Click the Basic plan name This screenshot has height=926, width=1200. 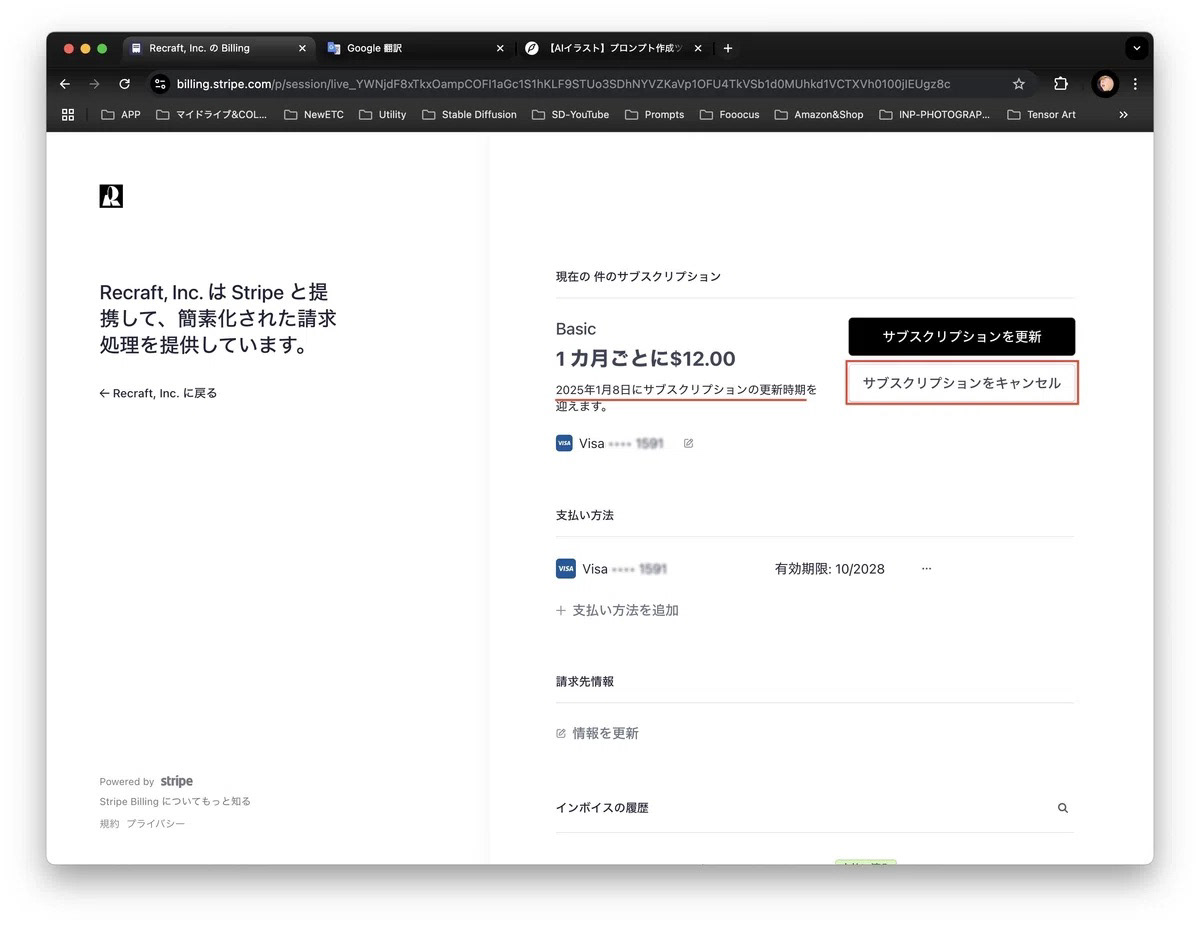(576, 329)
